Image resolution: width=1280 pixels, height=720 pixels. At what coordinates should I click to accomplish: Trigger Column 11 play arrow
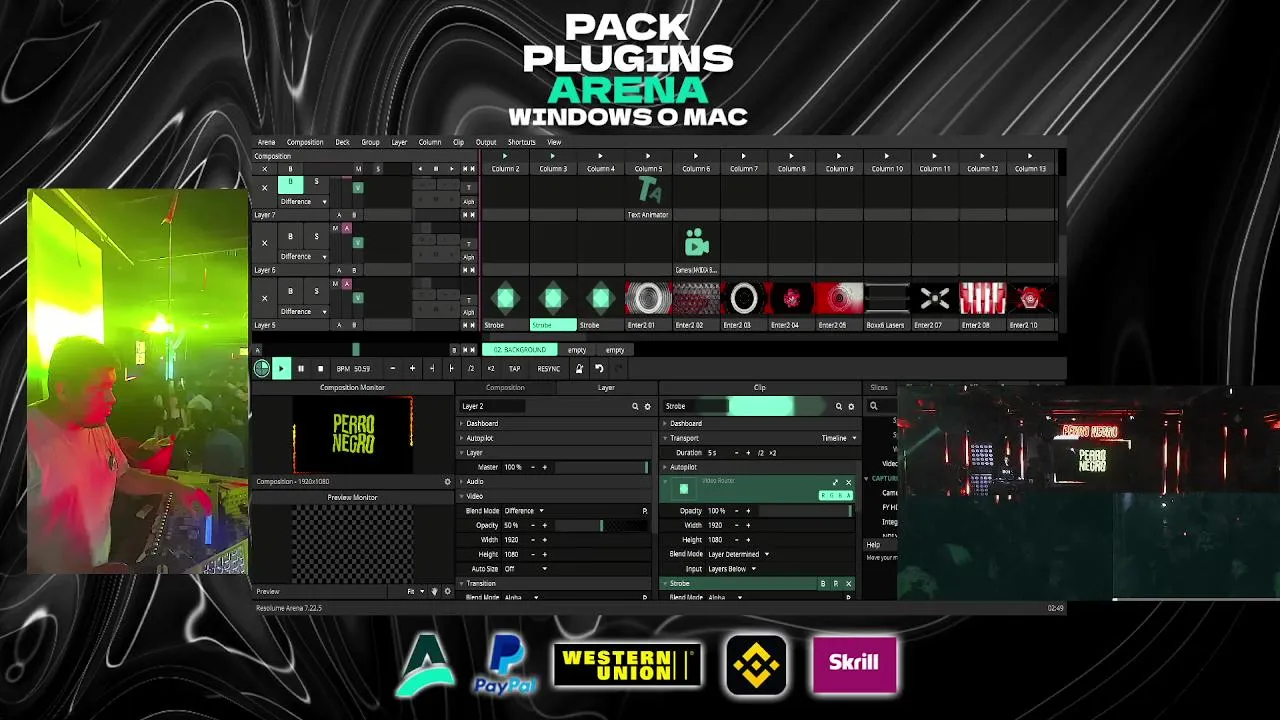pyautogui.click(x=934, y=156)
